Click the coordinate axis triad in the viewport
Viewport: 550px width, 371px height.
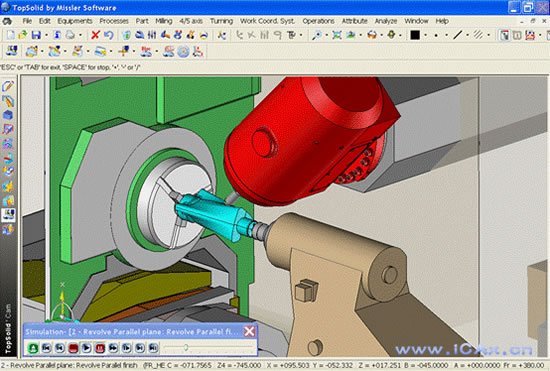(62, 305)
